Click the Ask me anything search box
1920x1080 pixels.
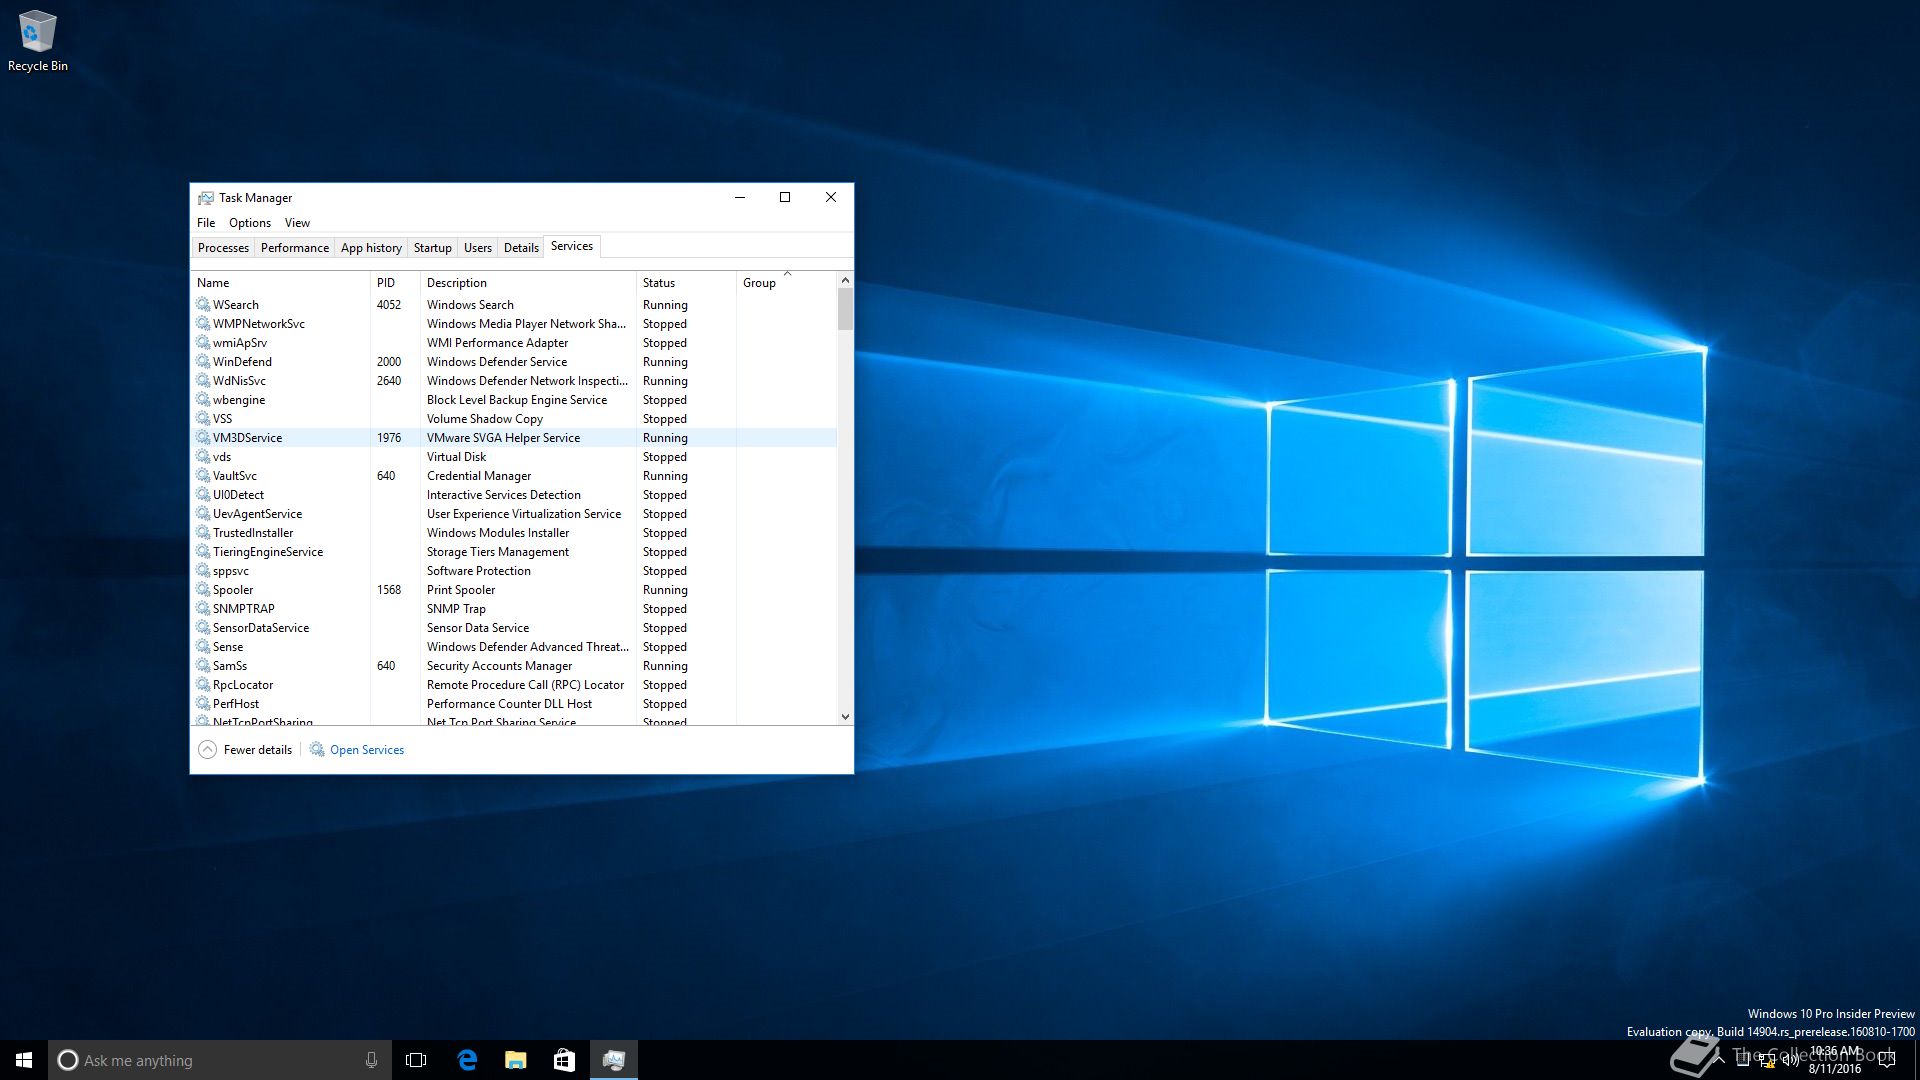[219, 1060]
